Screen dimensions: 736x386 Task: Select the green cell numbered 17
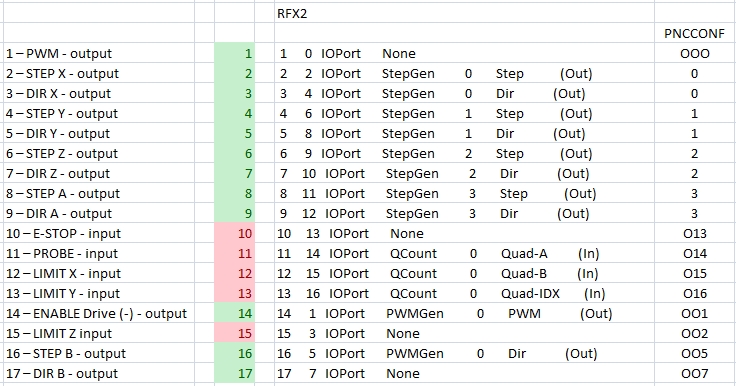pos(235,374)
